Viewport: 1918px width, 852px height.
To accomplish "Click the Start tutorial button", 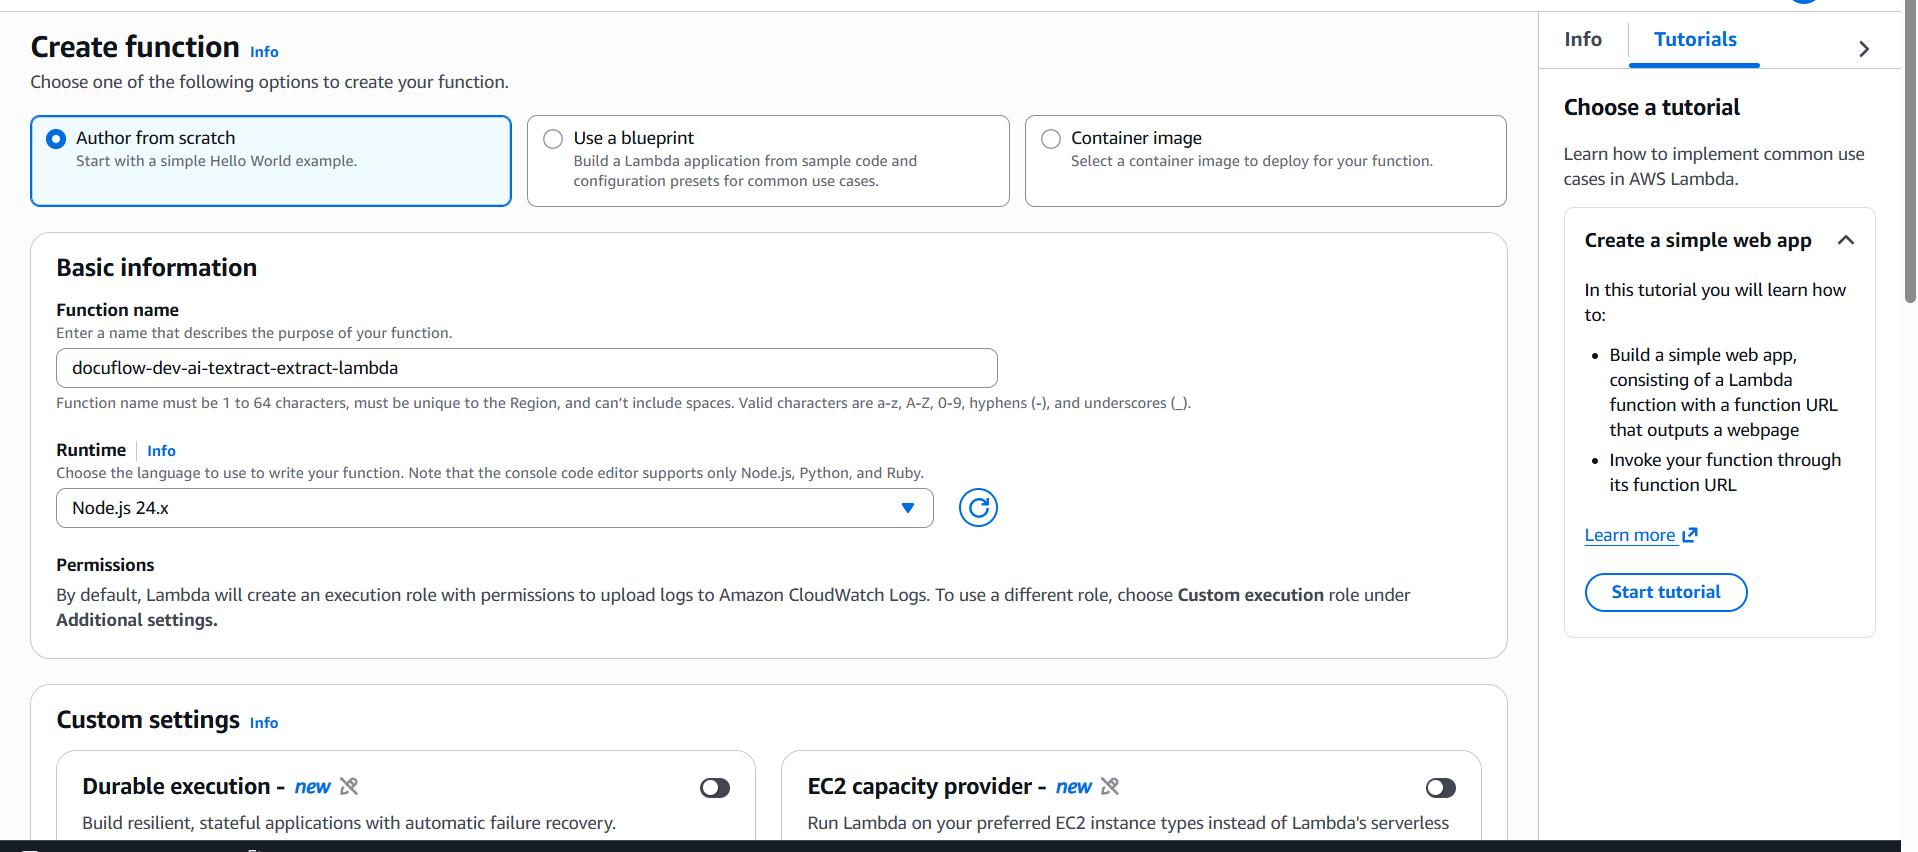I will point(1666,592).
